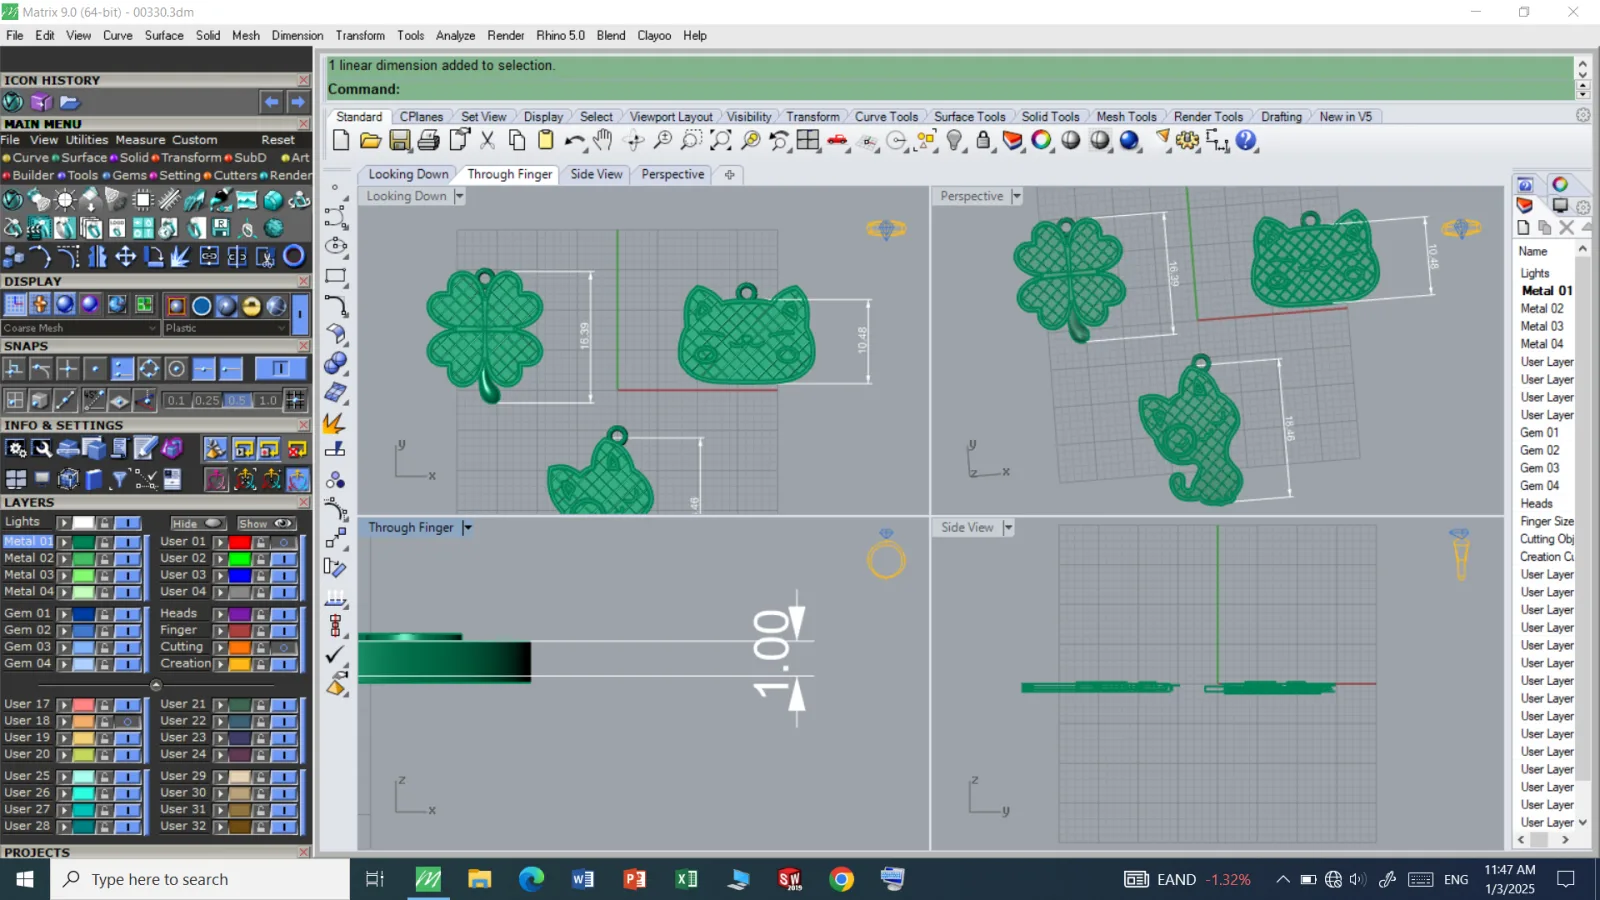Toggle the lock on Heads layer

(x=260, y=614)
